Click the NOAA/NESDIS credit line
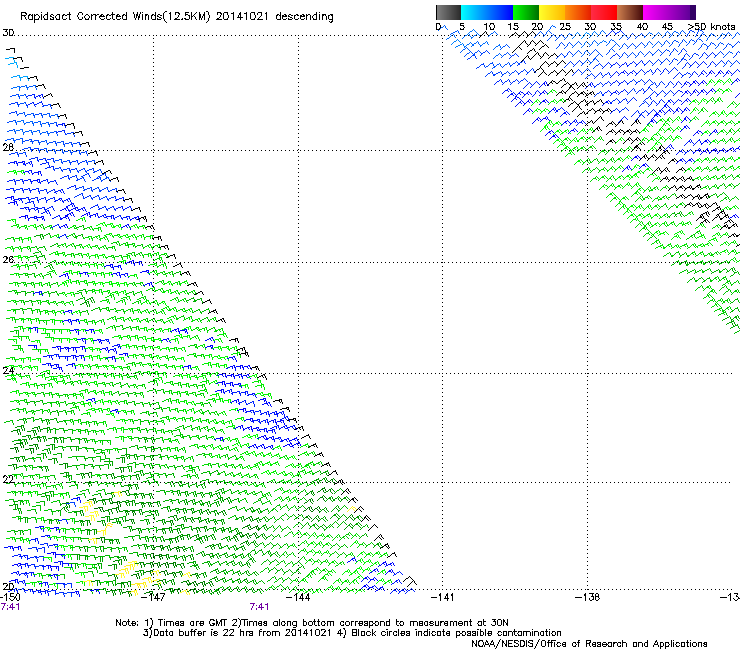The width and height of the screenshot is (740, 650). pos(589,643)
